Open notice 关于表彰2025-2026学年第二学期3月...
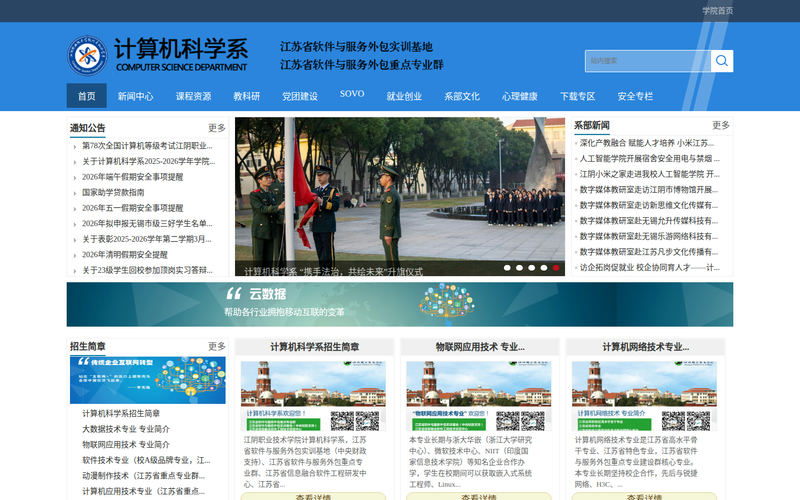This screenshot has height=500, width=800. click(x=146, y=239)
